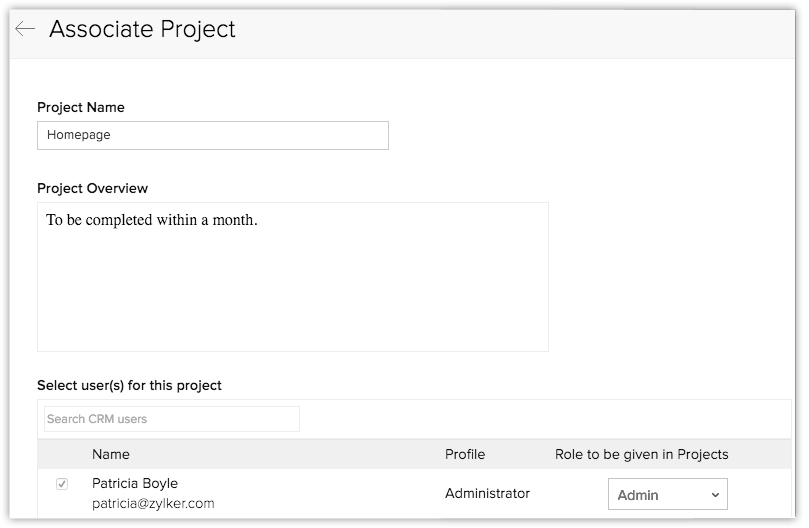Click the chevron arrow in the role dropdown
Screen dimensions: 809x528
tap(715, 495)
